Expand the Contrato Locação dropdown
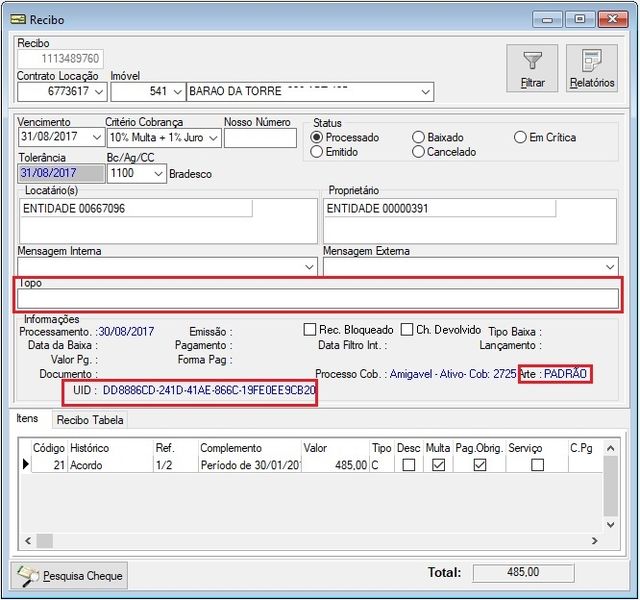The width and height of the screenshot is (640, 600). [x=97, y=92]
